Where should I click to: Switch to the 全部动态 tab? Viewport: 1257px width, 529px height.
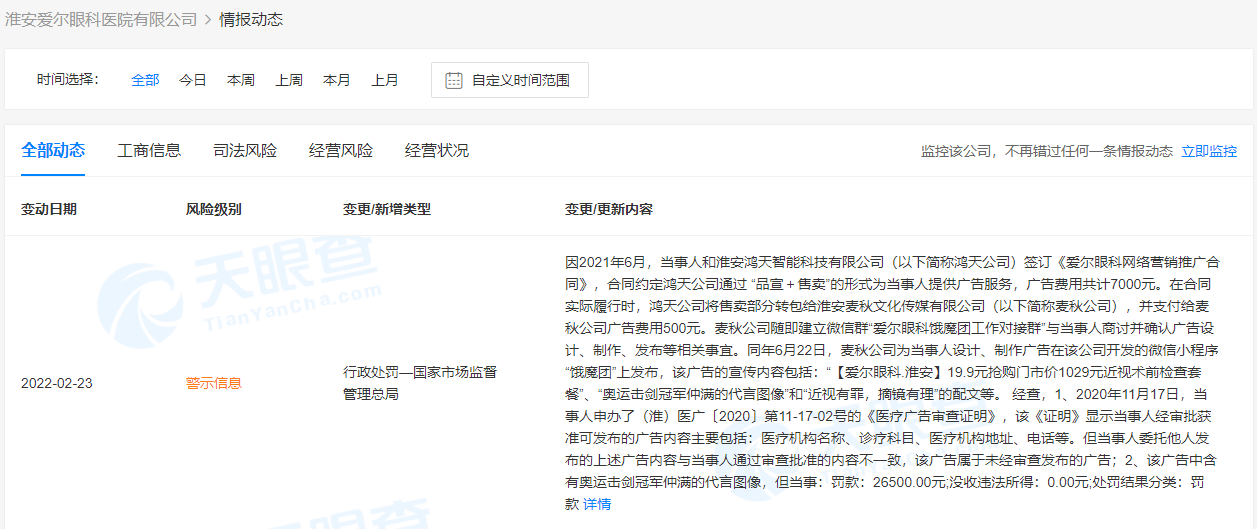tap(53, 151)
